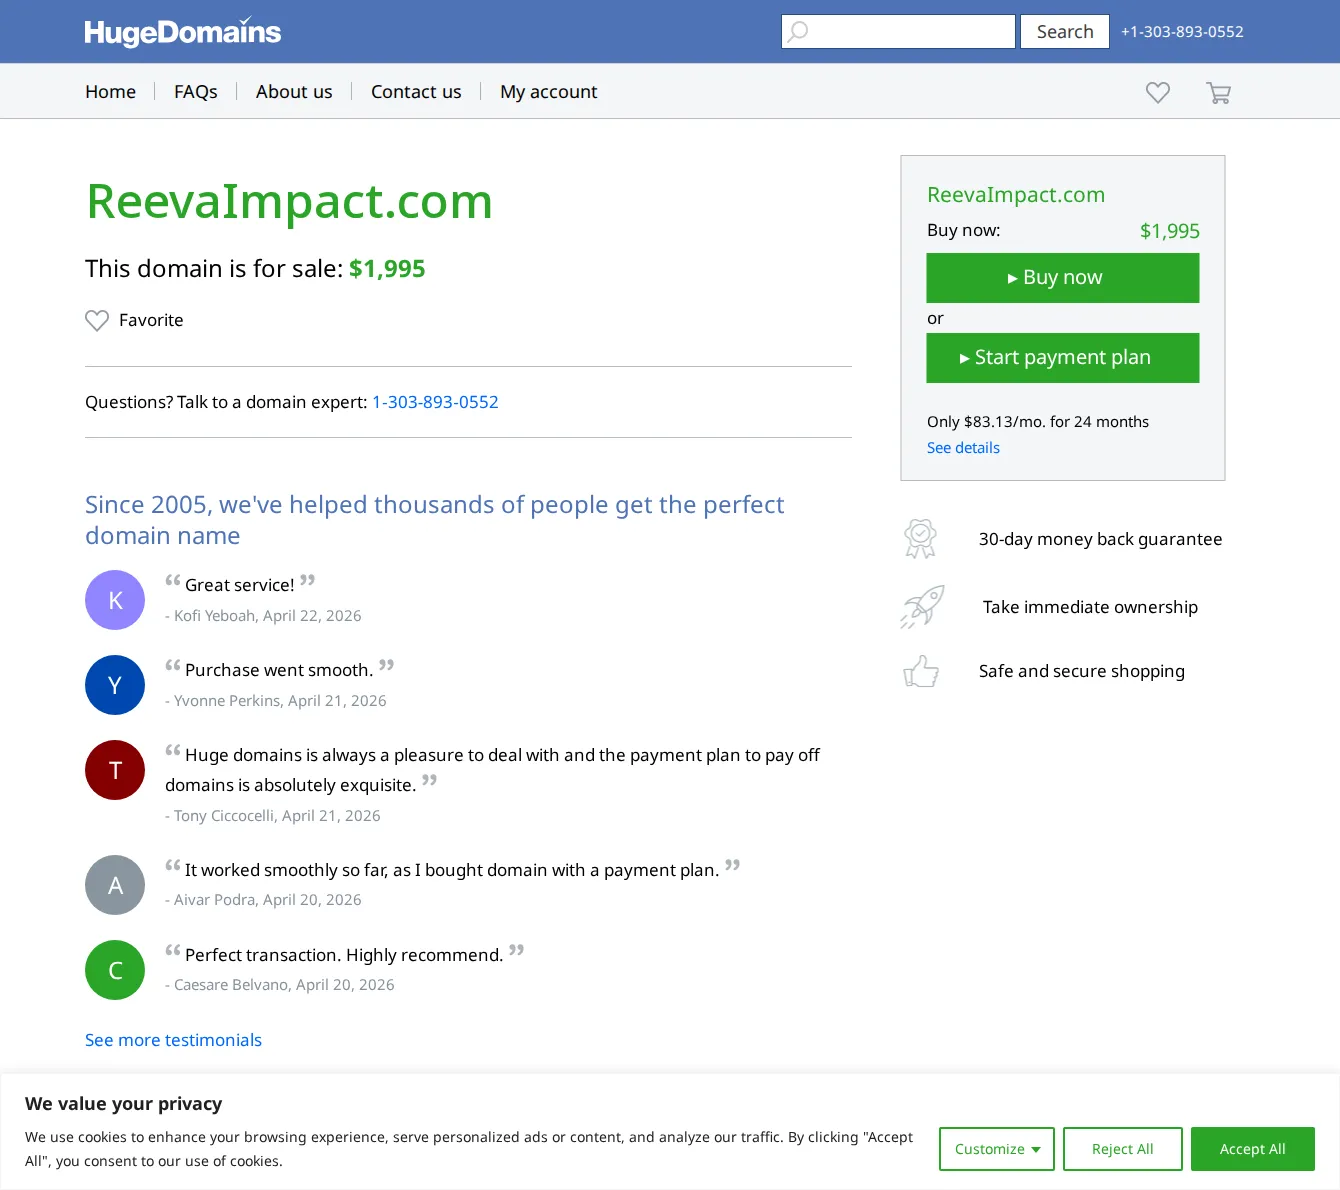This screenshot has width=1340, height=1190.
Task: Click 'Perfect transaction. Highly recommend.' testimonial
Action: pyautogui.click(x=344, y=955)
